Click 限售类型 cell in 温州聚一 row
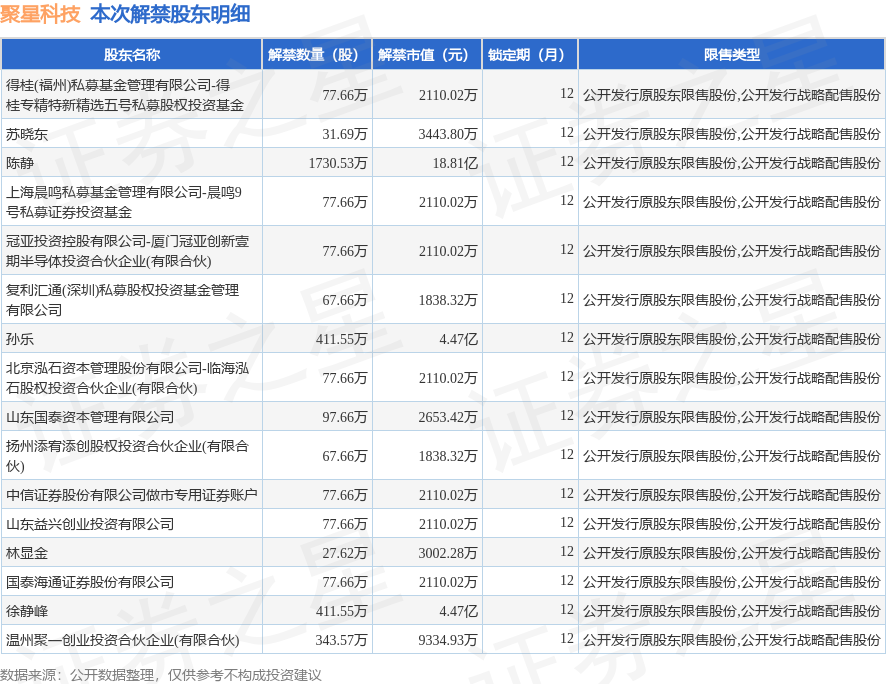The image size is (886, 684). (x=732, y=641)
